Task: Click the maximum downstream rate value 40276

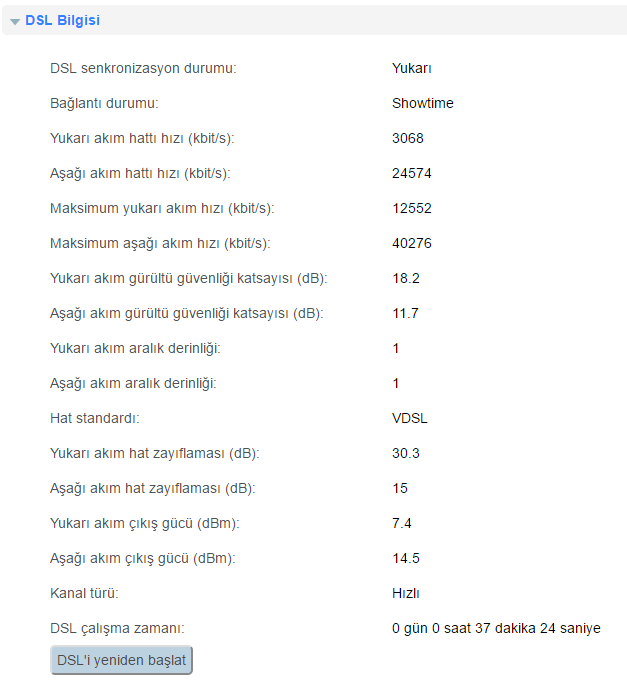Action: (x=412, y=243)
